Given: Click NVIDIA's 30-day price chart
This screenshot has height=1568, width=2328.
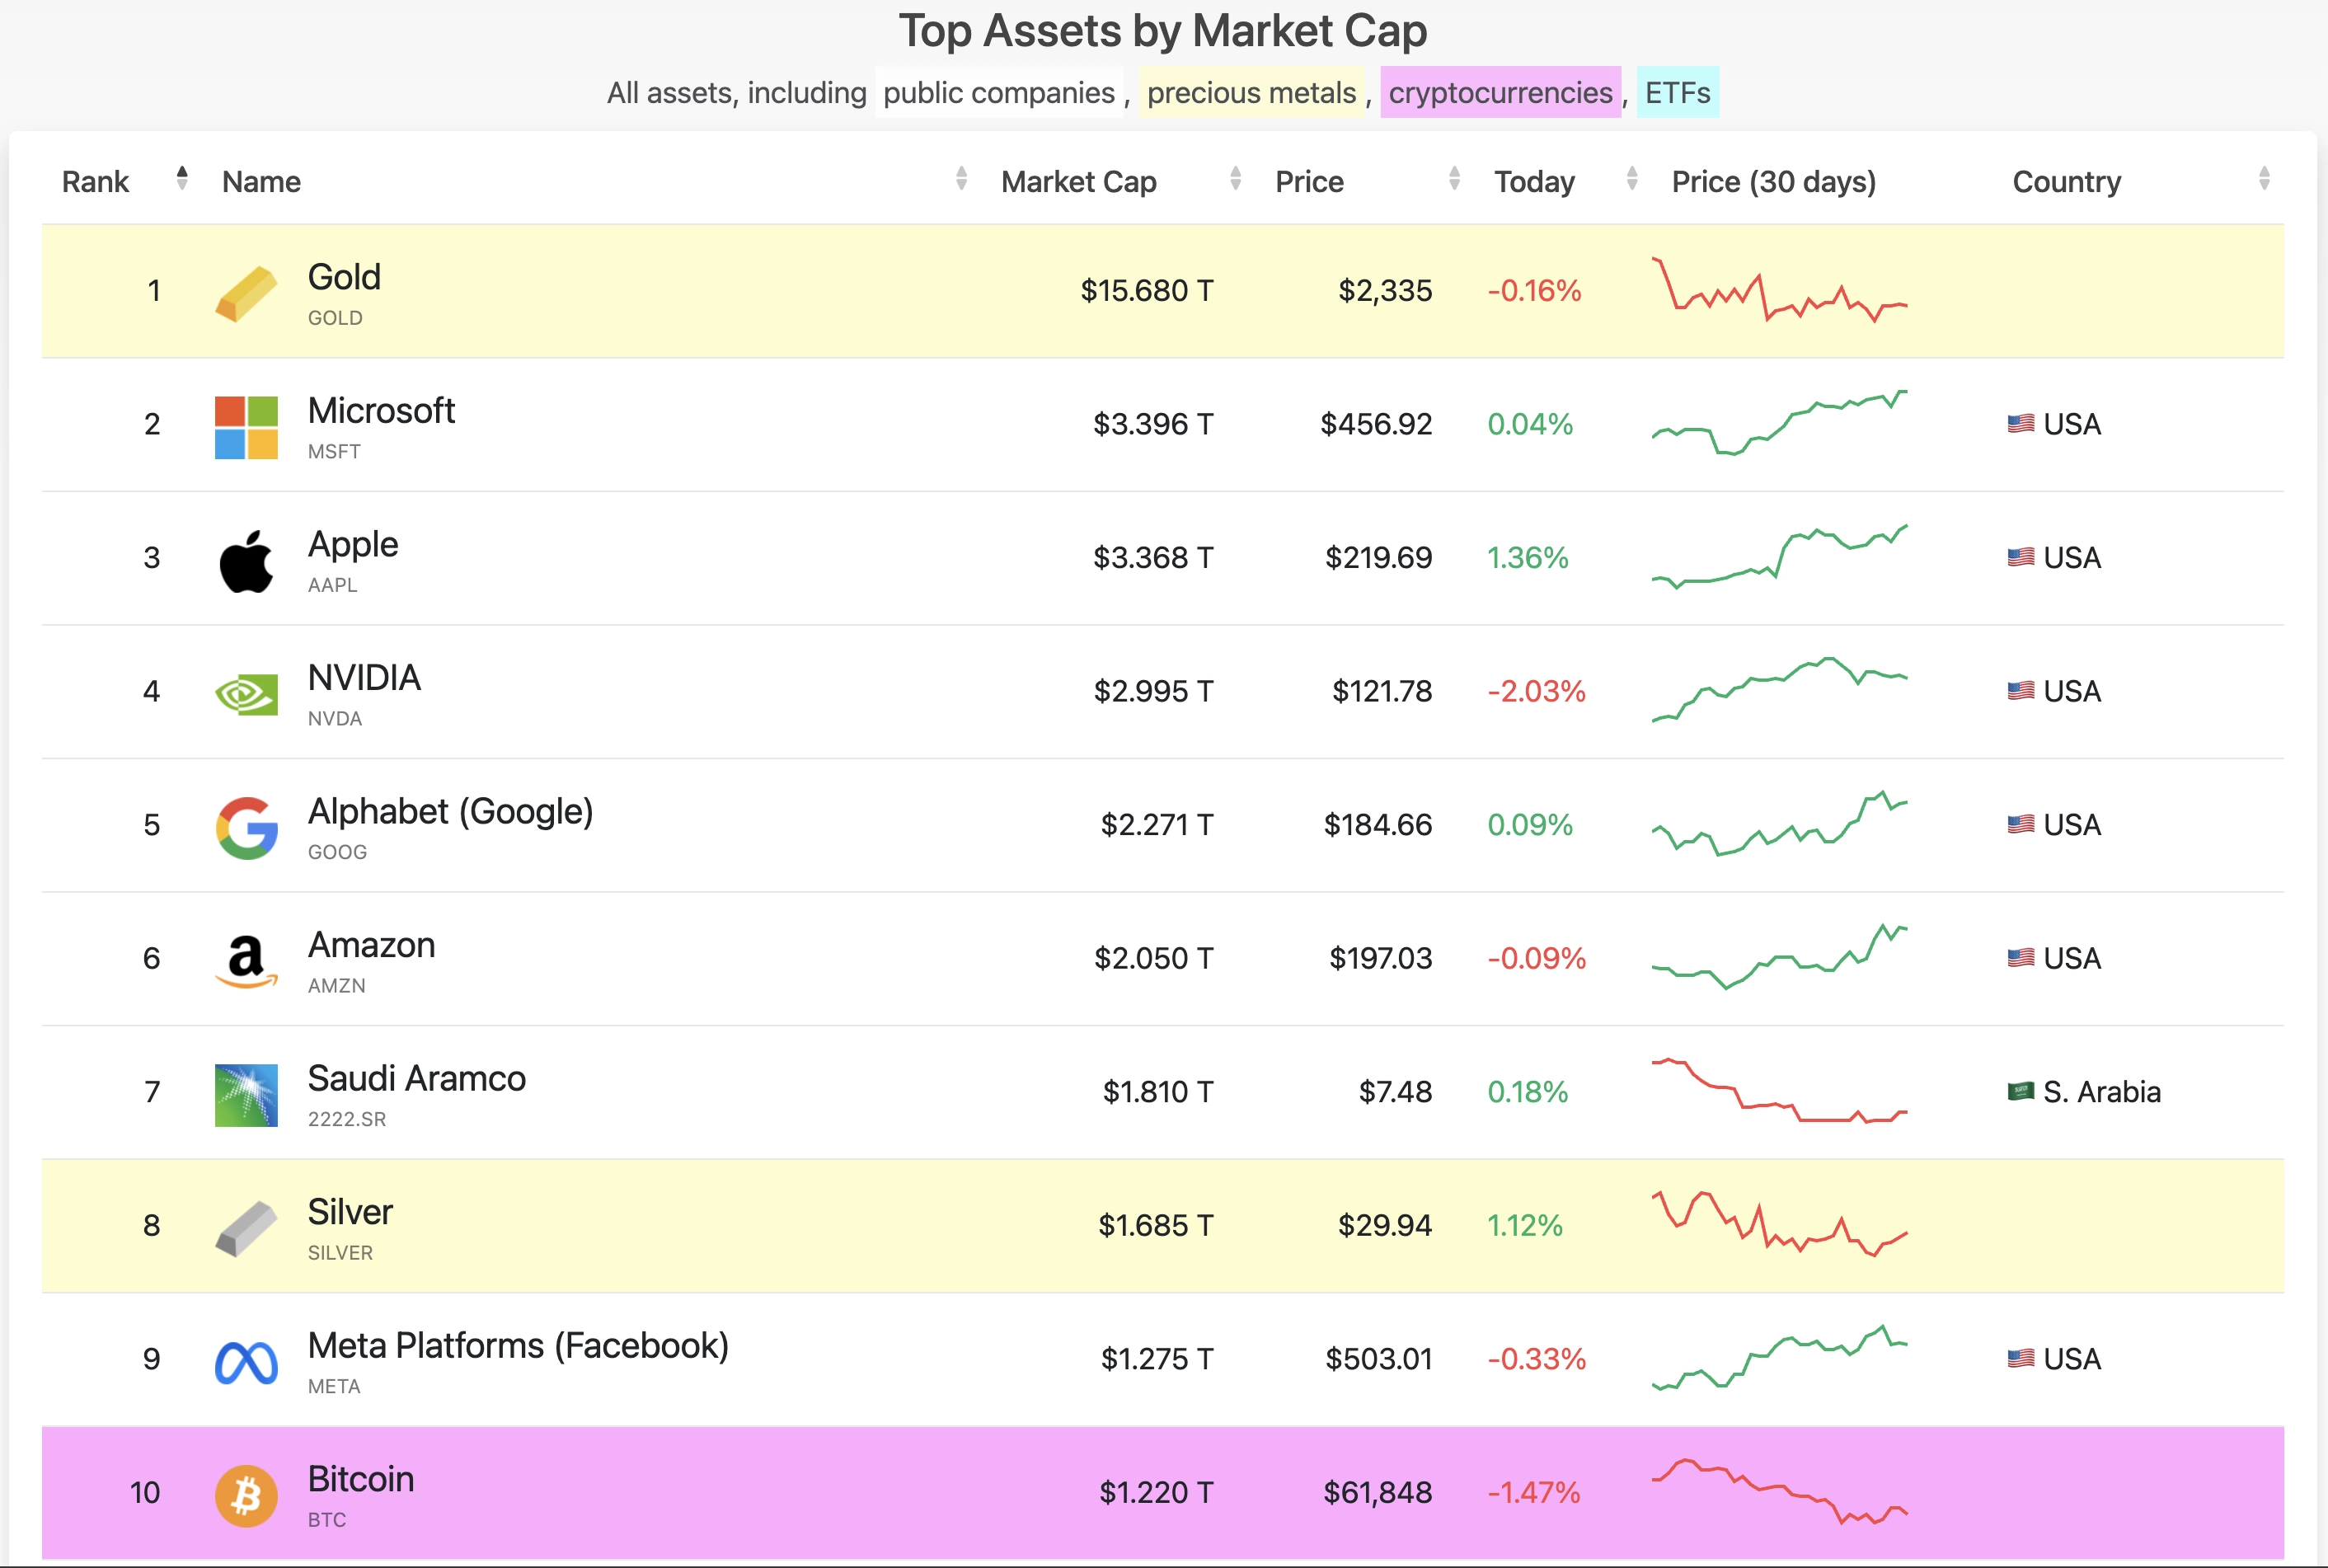Looking at the screenshot, I should (1780, 690).
